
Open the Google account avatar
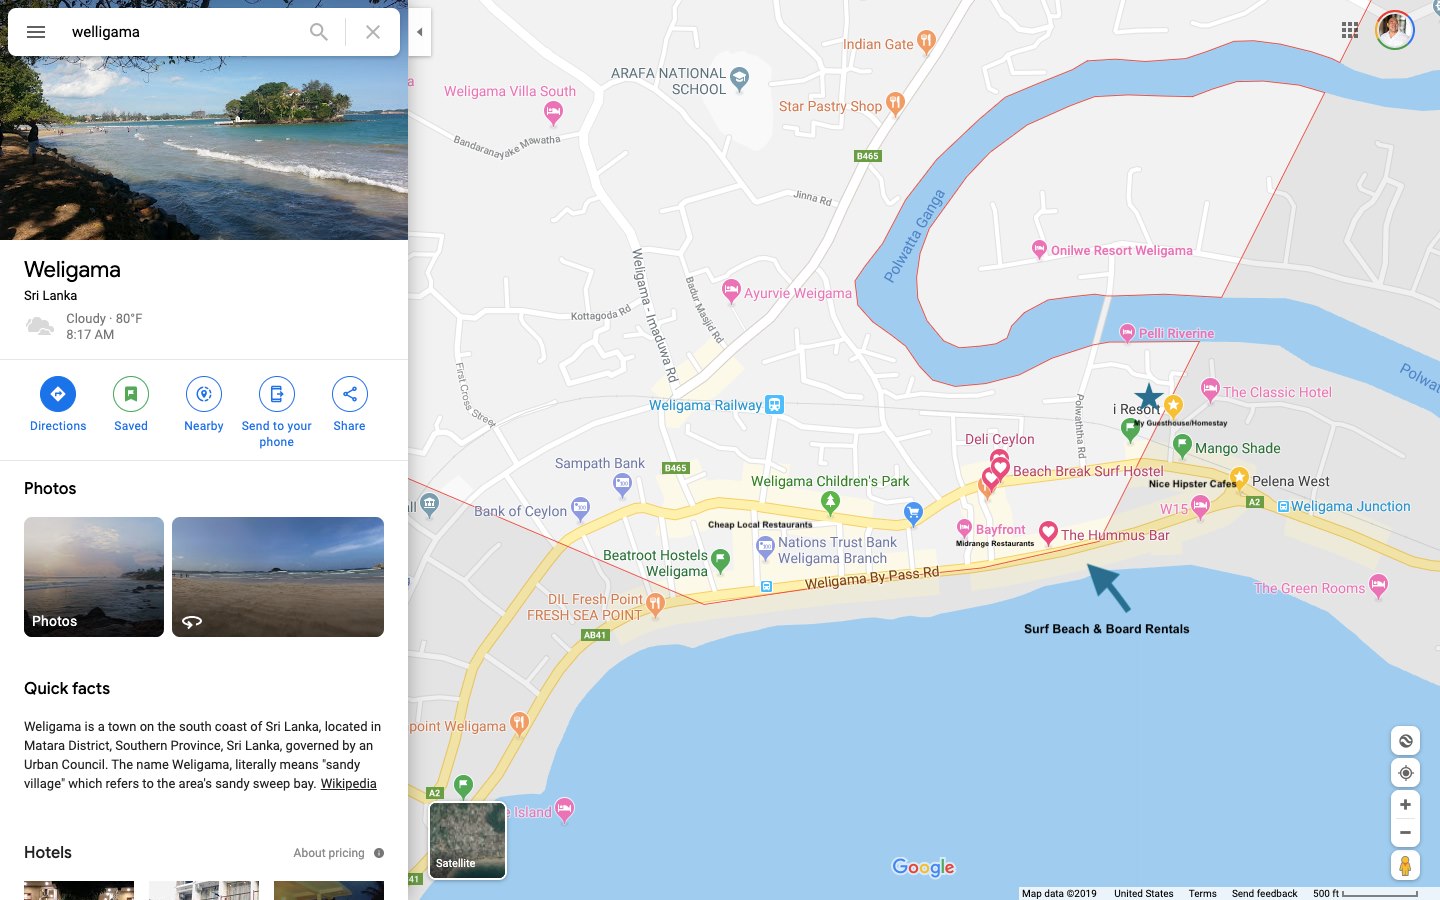[1395, 30]
